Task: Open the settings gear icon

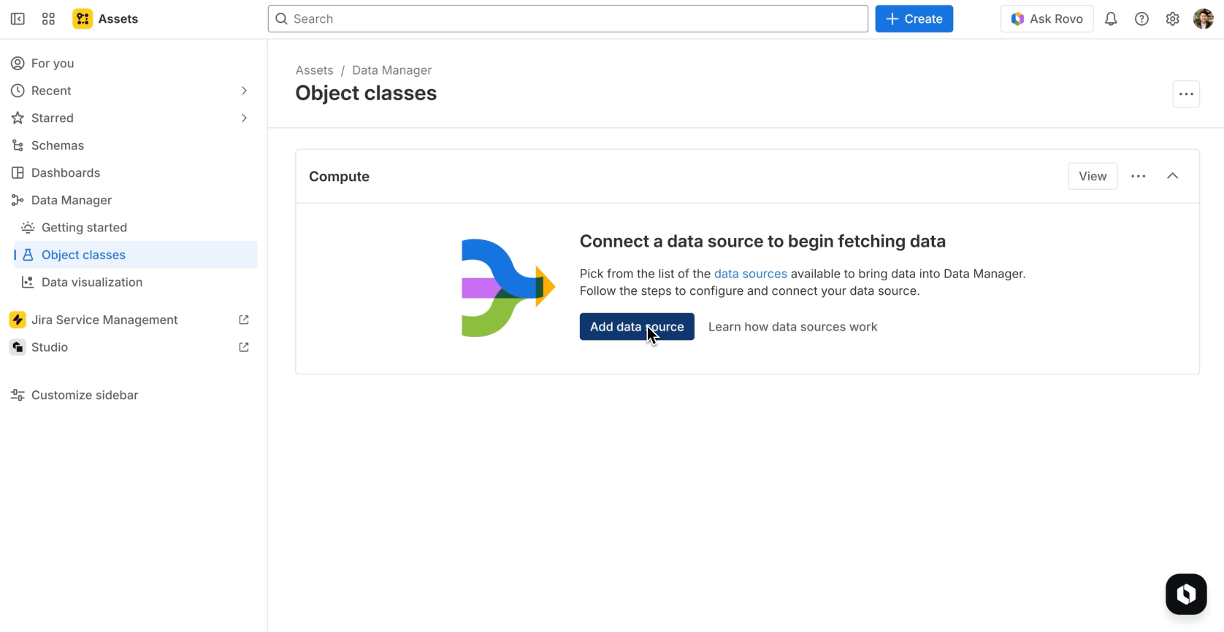Action: coord(1173,19)
